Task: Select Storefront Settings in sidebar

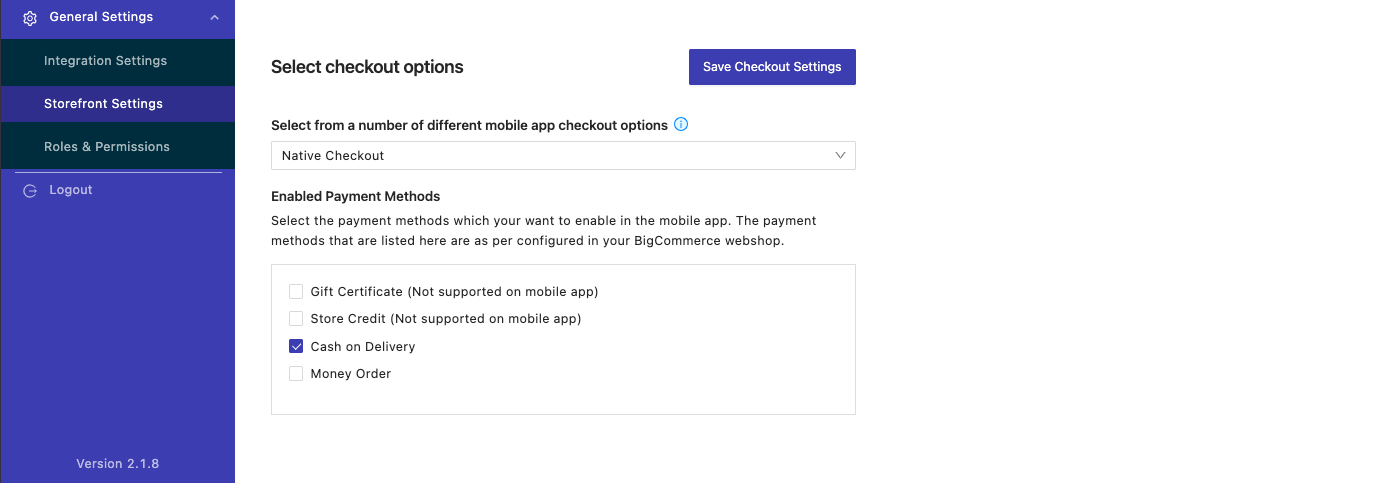Action: click(x=103, y=104)
